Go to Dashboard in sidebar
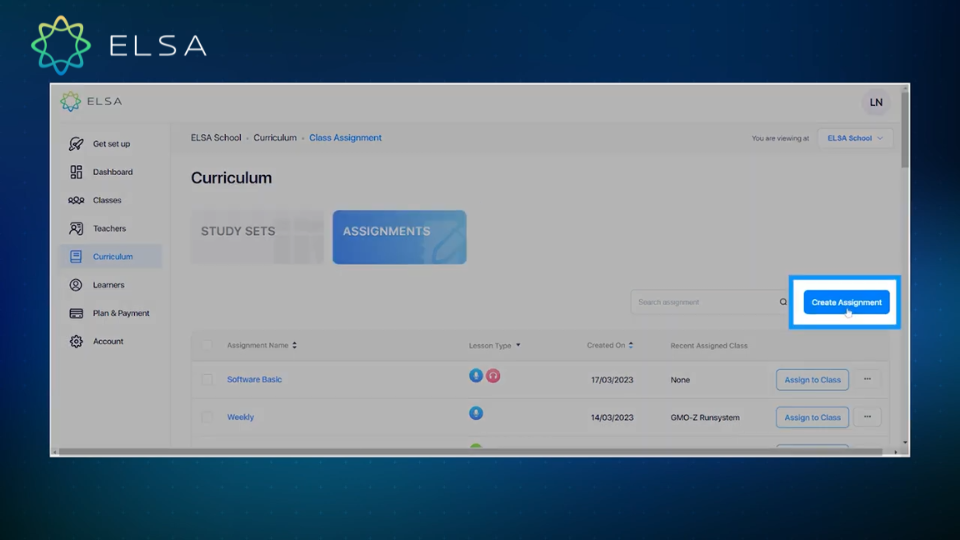The height and width of the screenshot is (540, 960). tap(111, 172)
